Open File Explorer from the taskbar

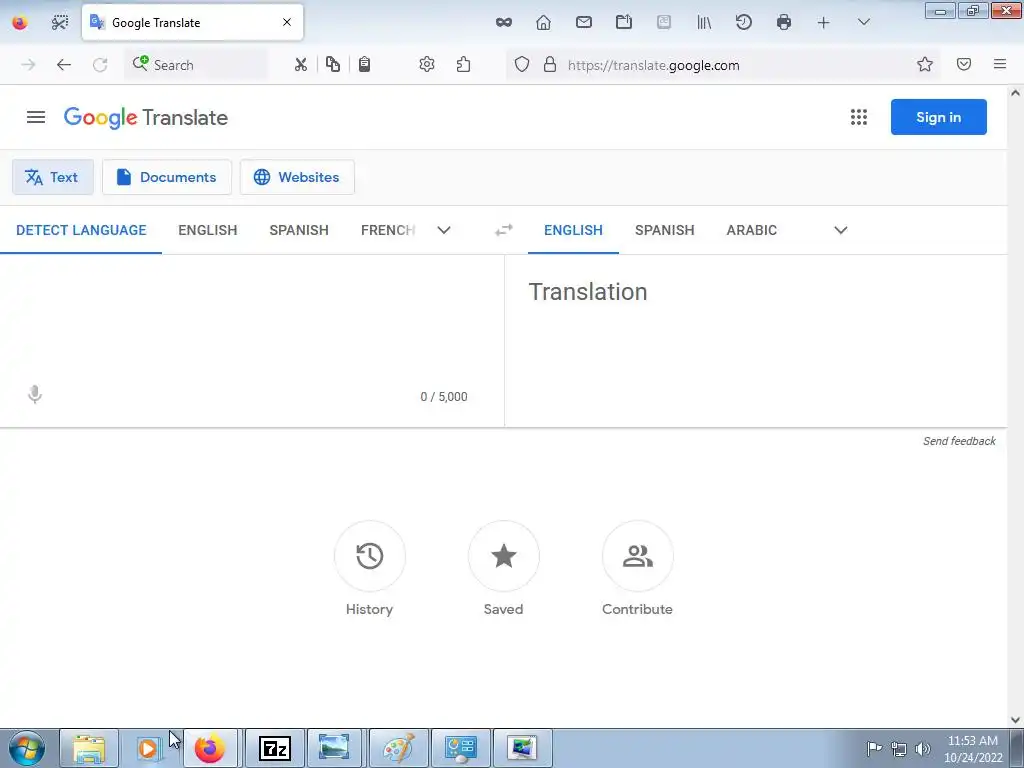(89, 748)
